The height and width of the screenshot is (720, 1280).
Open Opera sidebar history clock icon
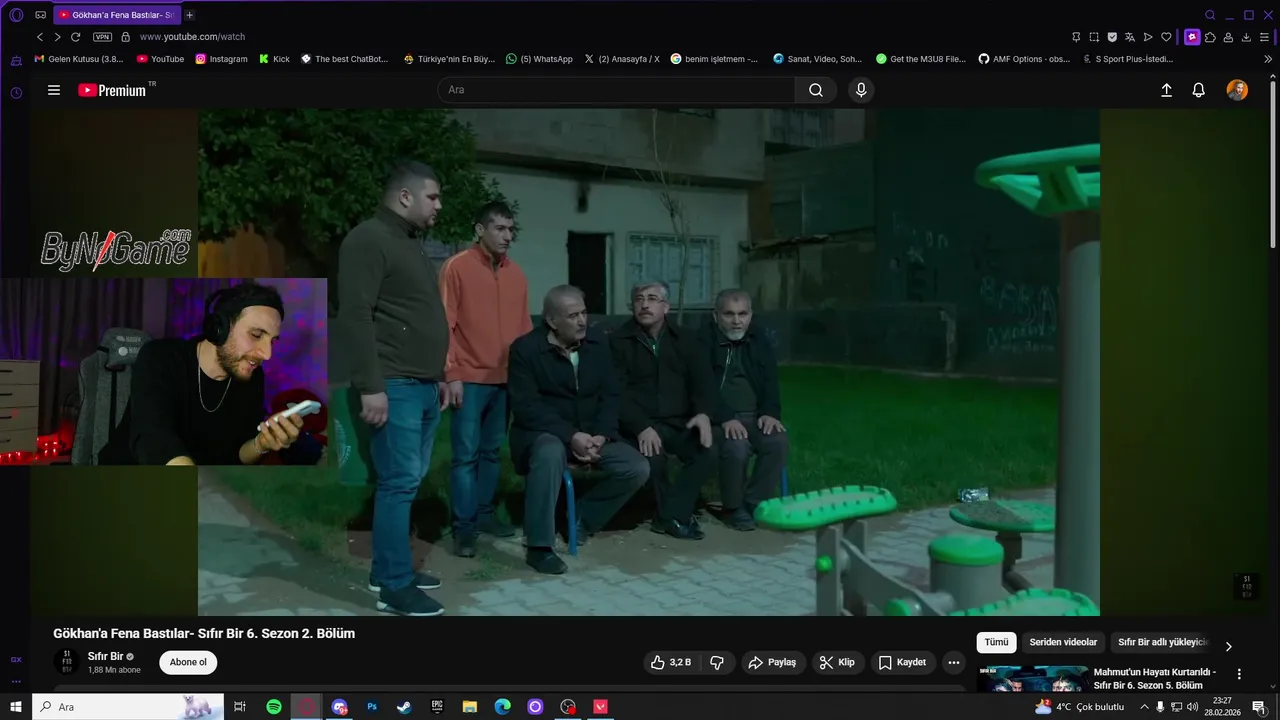16,93
